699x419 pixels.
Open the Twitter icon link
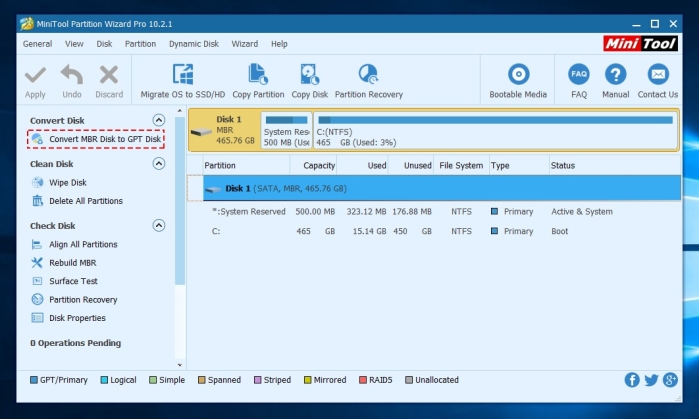click(x=651, y=380)
